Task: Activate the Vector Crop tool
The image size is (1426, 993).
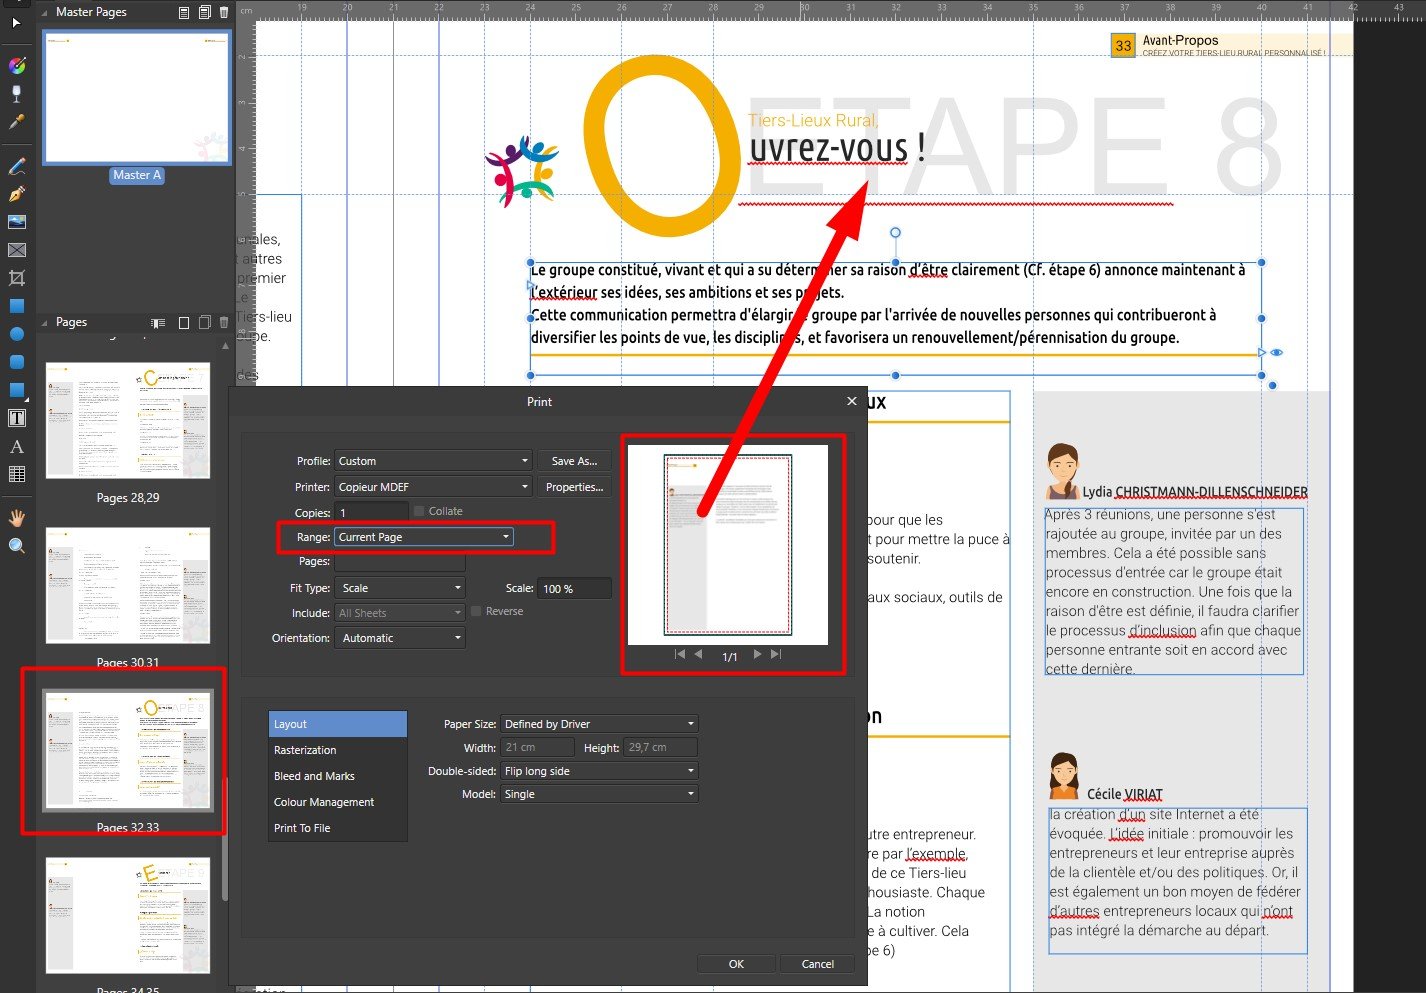Action: pyautogui.click(x=16, y=278)
